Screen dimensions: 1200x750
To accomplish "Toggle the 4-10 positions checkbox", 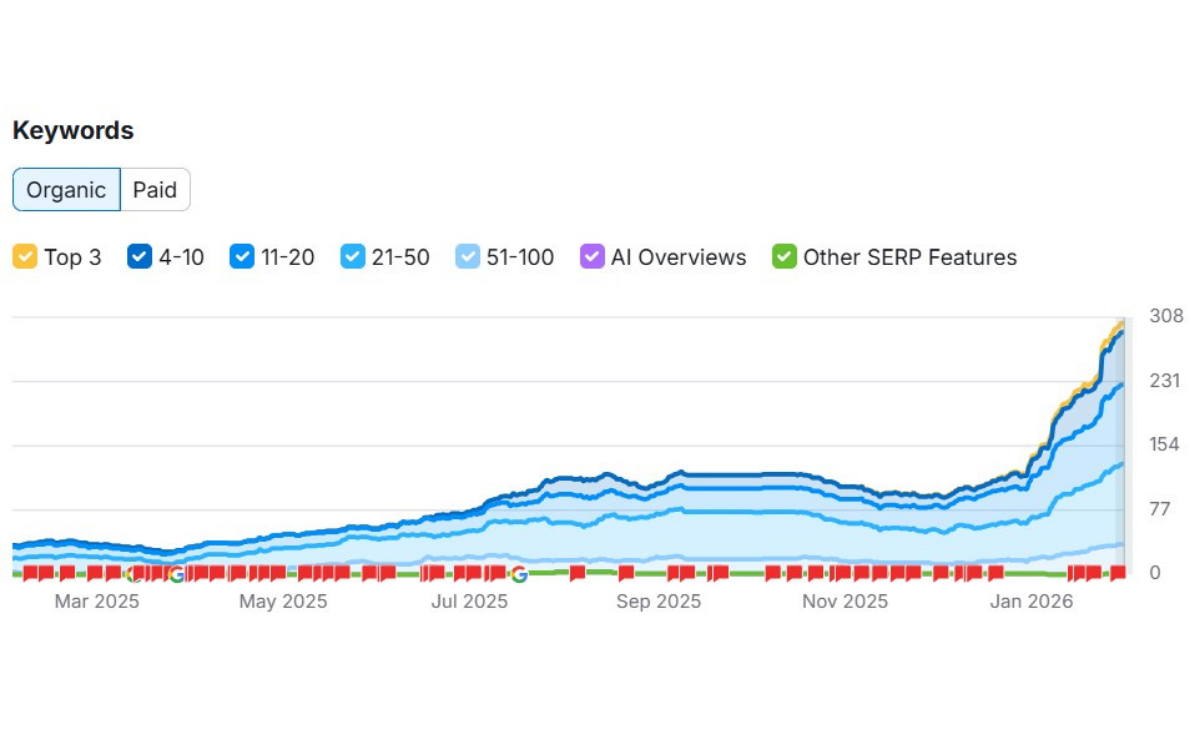I will tap(139, 257).
